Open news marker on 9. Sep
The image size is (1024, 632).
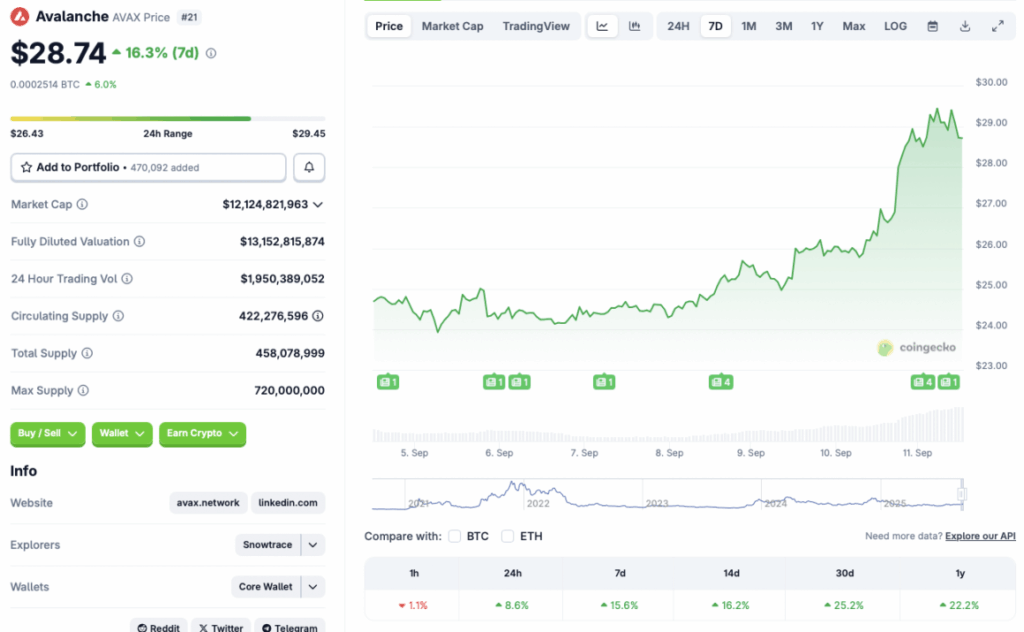coord(720,381)
